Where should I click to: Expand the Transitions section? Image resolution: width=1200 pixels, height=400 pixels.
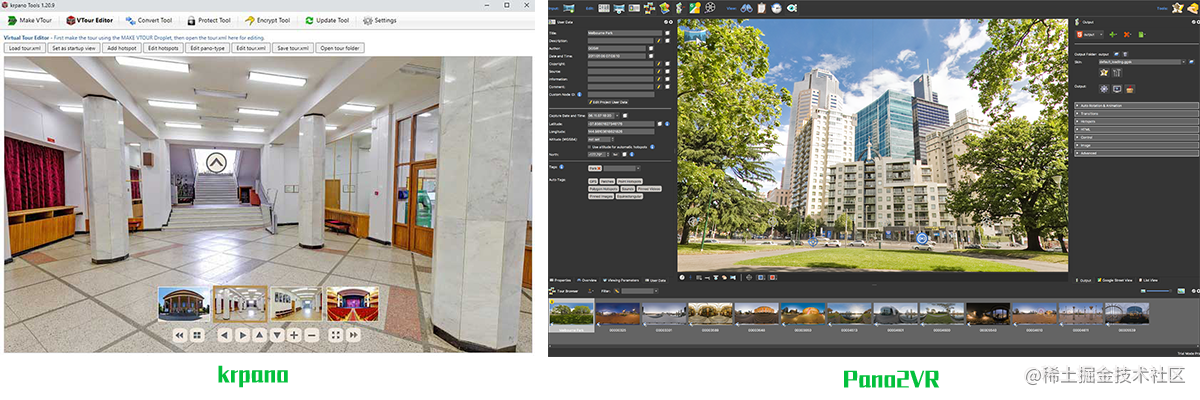[1136, 113]
